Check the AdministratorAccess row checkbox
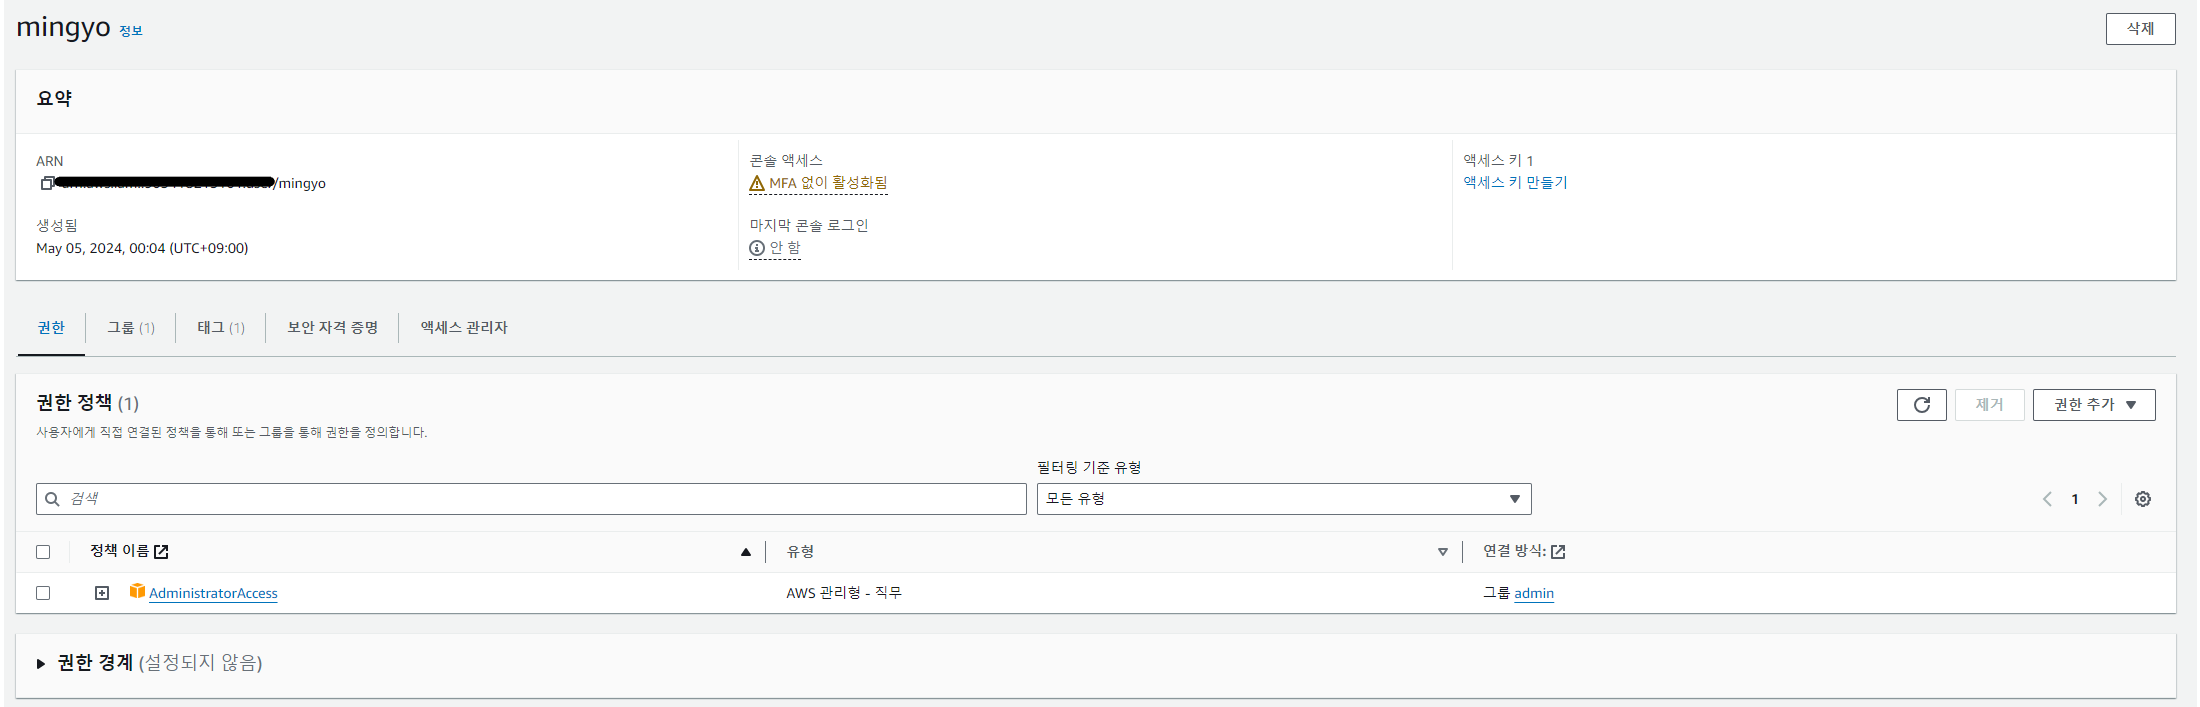This screenshot has height=707, width=2200. (43, 593)
